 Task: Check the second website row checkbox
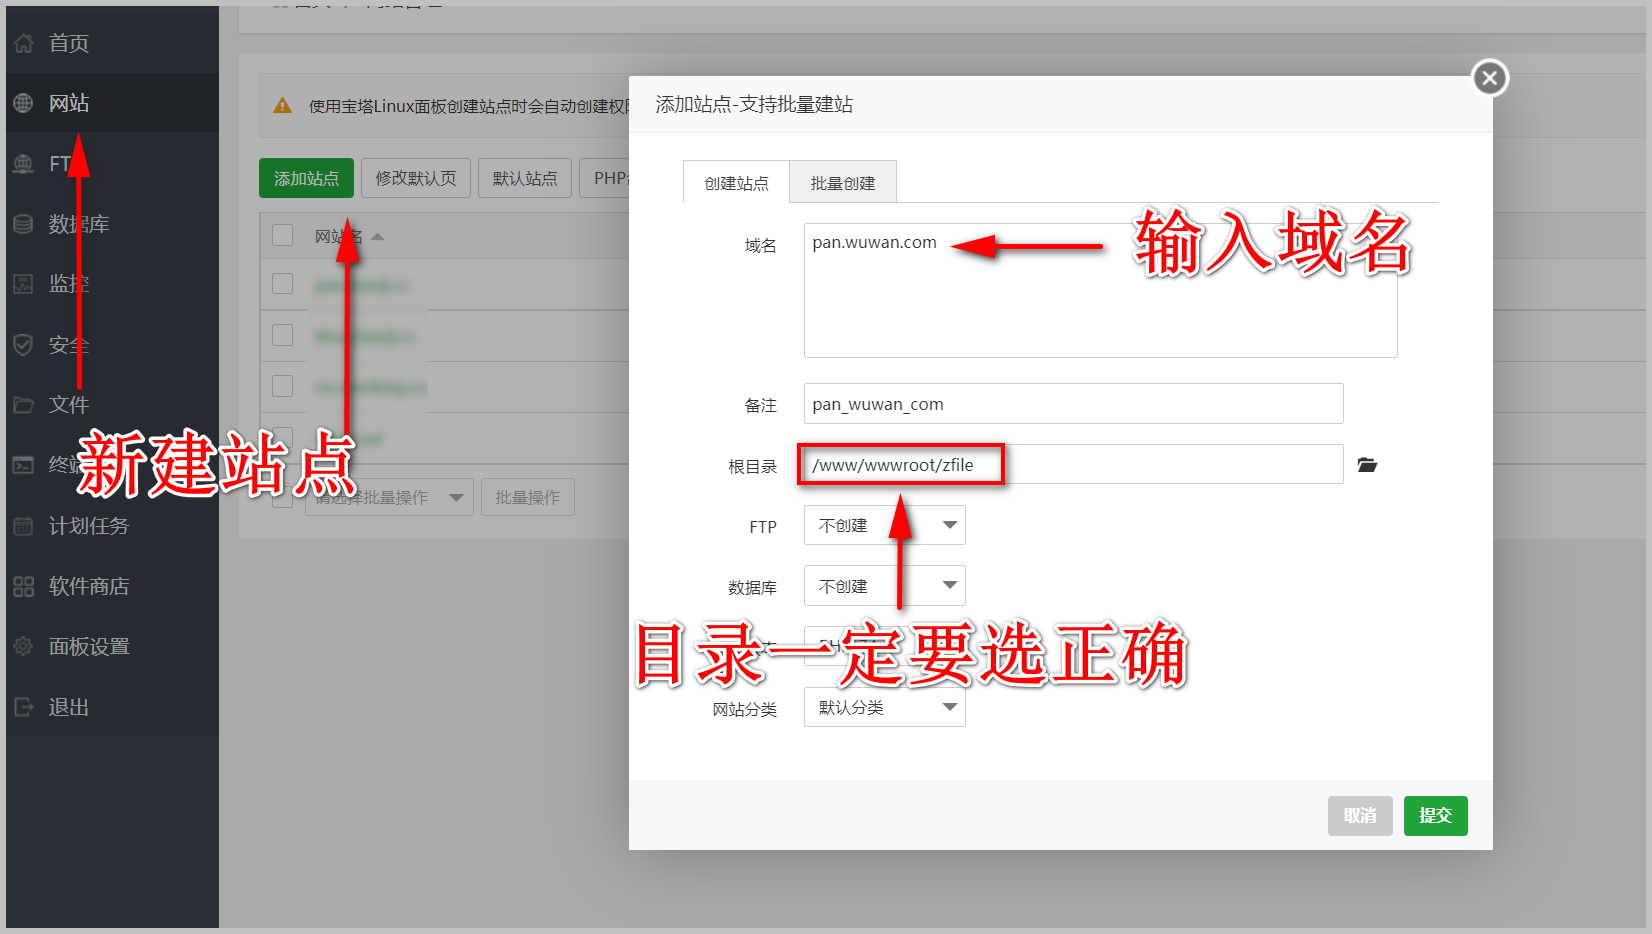283,335
